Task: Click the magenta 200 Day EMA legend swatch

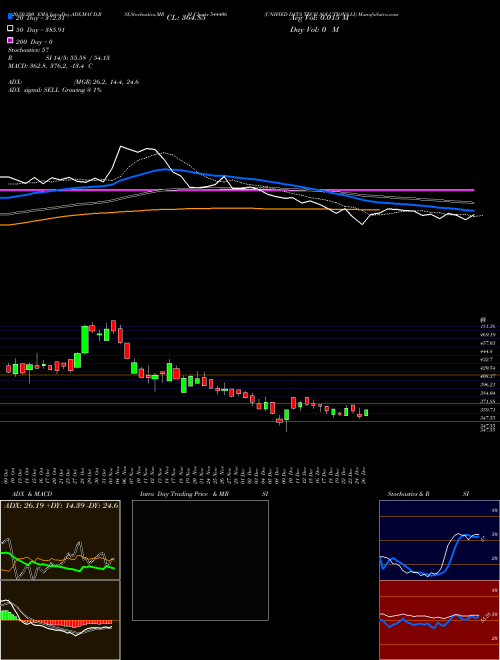Action: click(x=10, y=40)
